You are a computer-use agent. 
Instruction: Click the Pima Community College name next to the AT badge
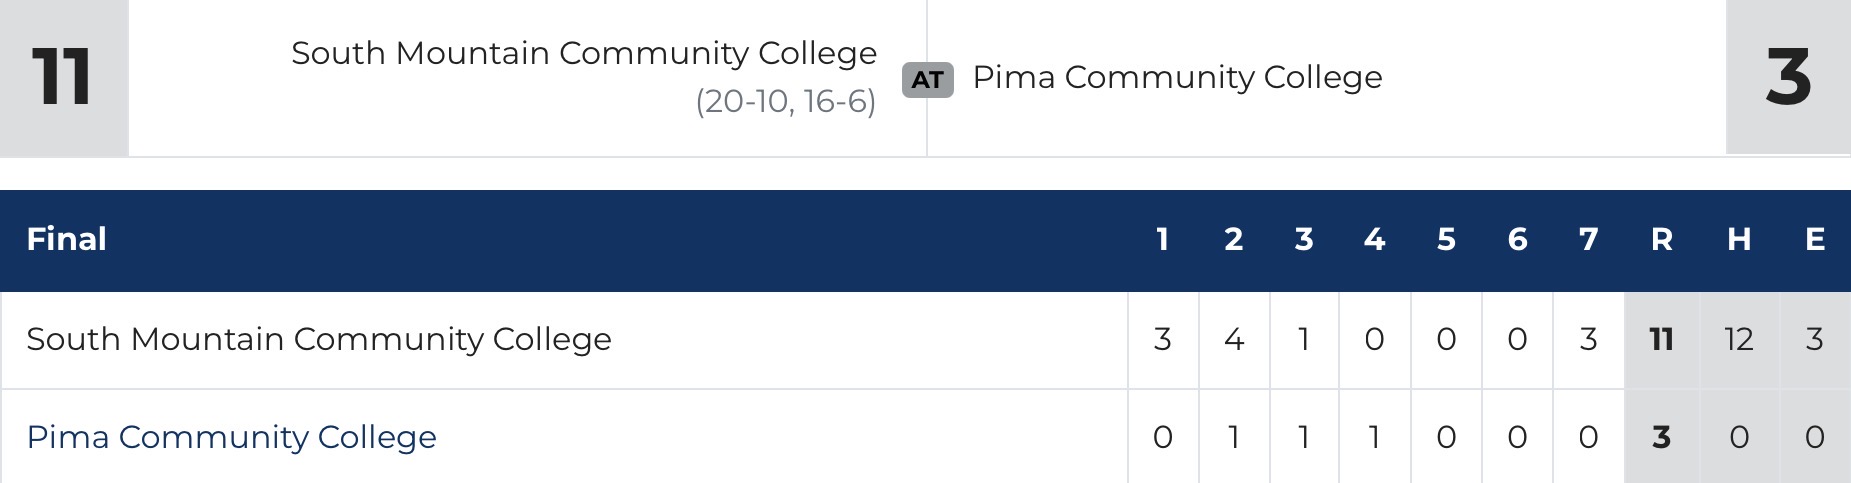[1177, 77]
